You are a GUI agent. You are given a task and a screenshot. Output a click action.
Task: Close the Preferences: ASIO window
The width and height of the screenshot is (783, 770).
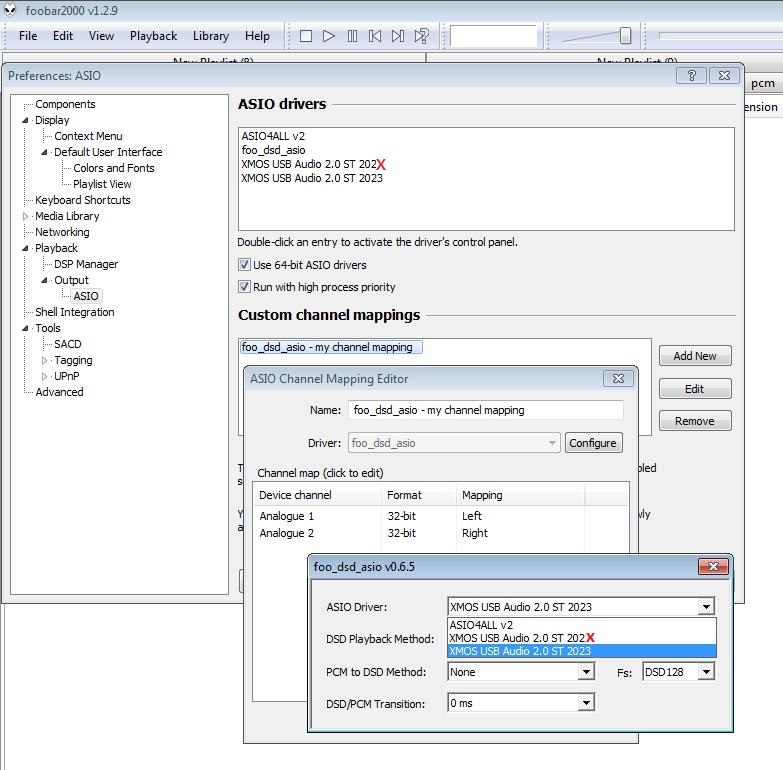tap(724, 75)
